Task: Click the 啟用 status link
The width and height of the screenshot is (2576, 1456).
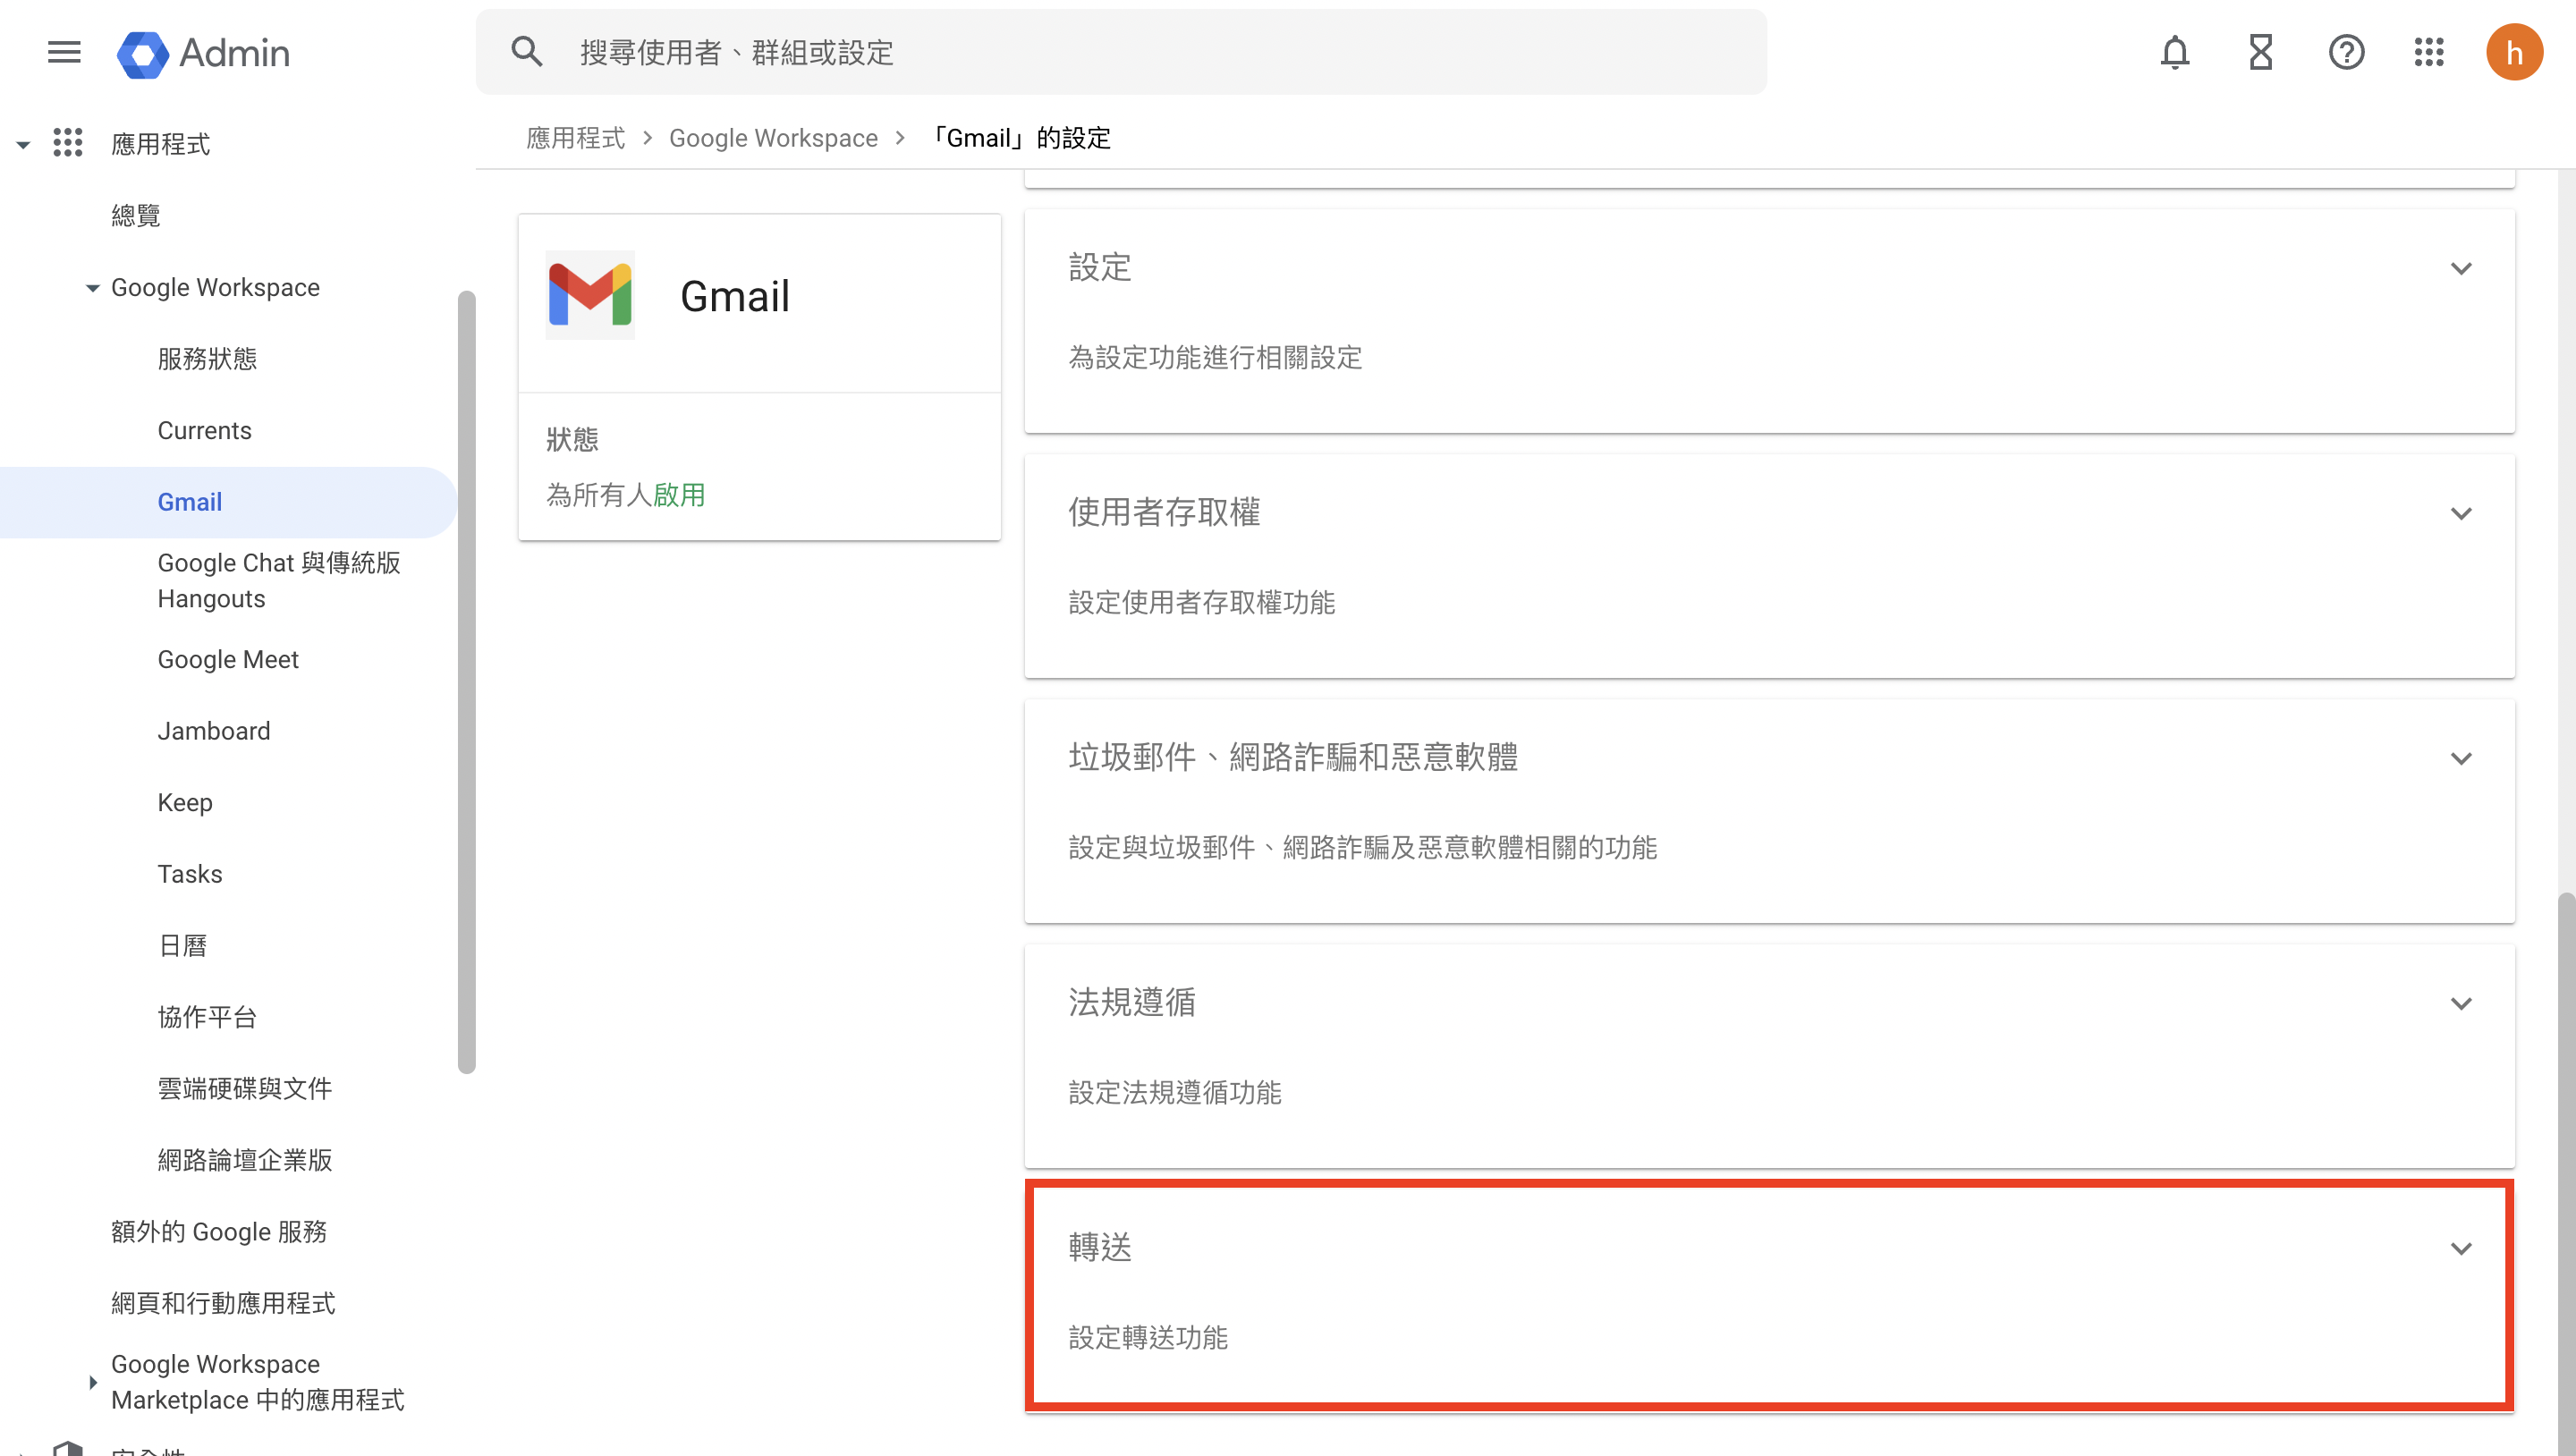Action: click(679, 494)
